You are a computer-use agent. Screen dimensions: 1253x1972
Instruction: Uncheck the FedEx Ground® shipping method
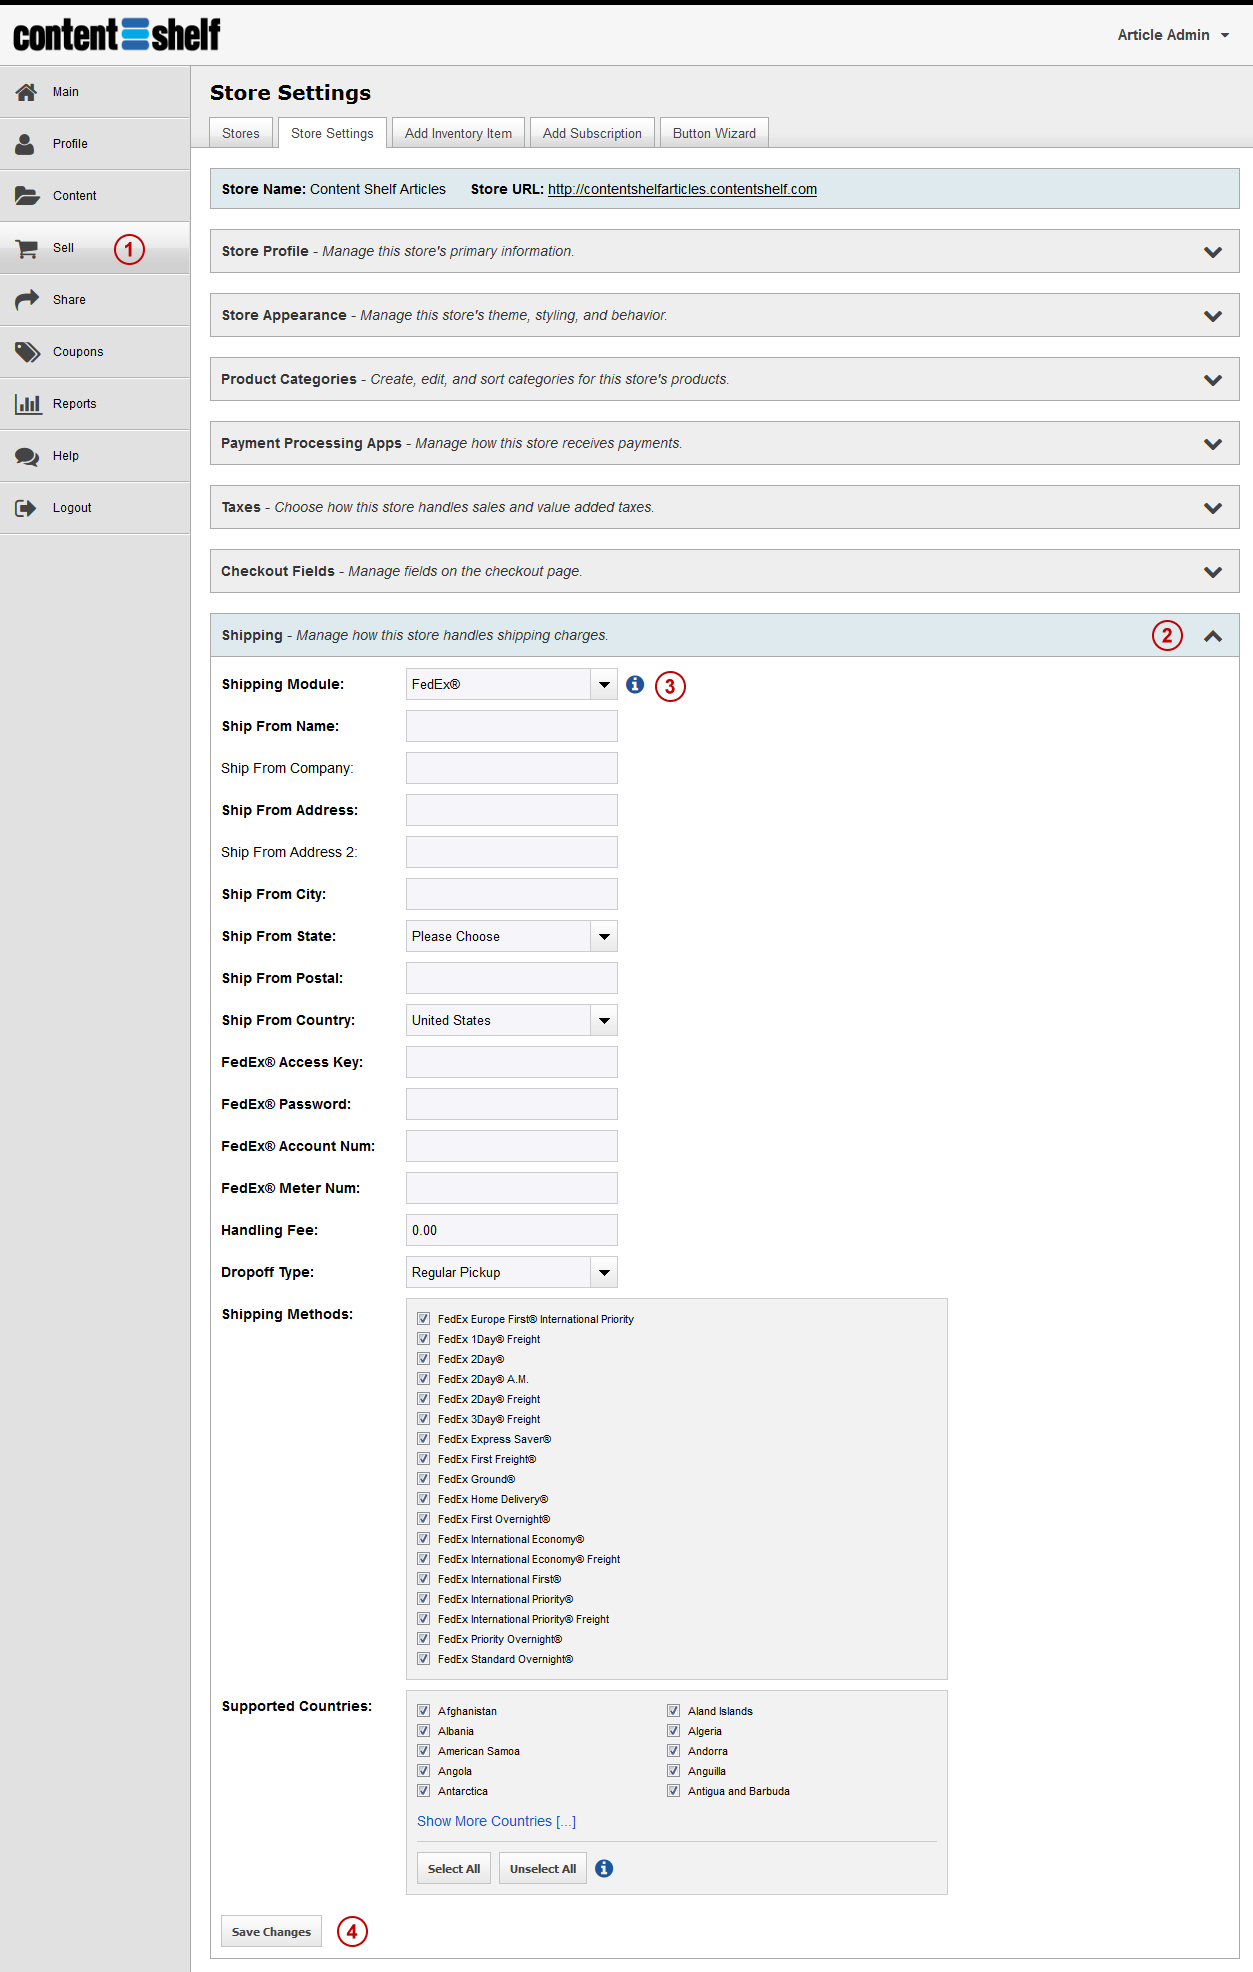[424, 1479]
